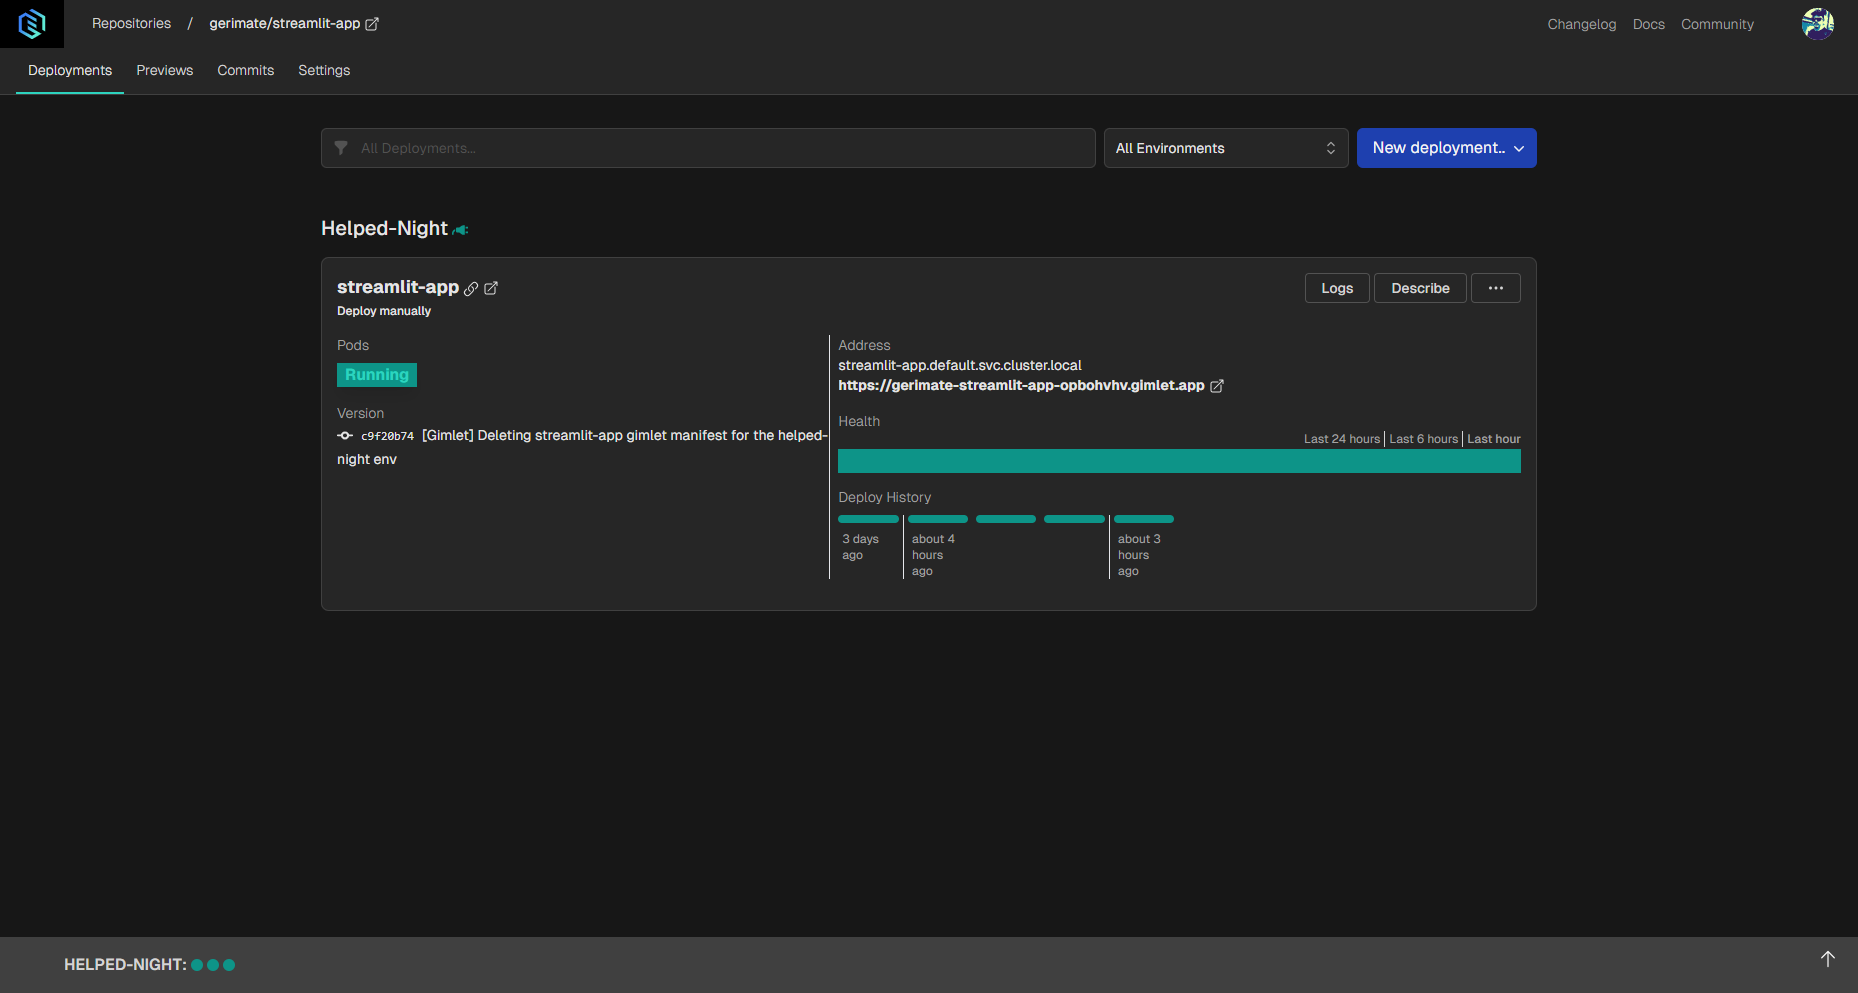Click chain link icon beside streamlit-app title
The width and height of the screenshot is (1858, 993).
point(471,288)
